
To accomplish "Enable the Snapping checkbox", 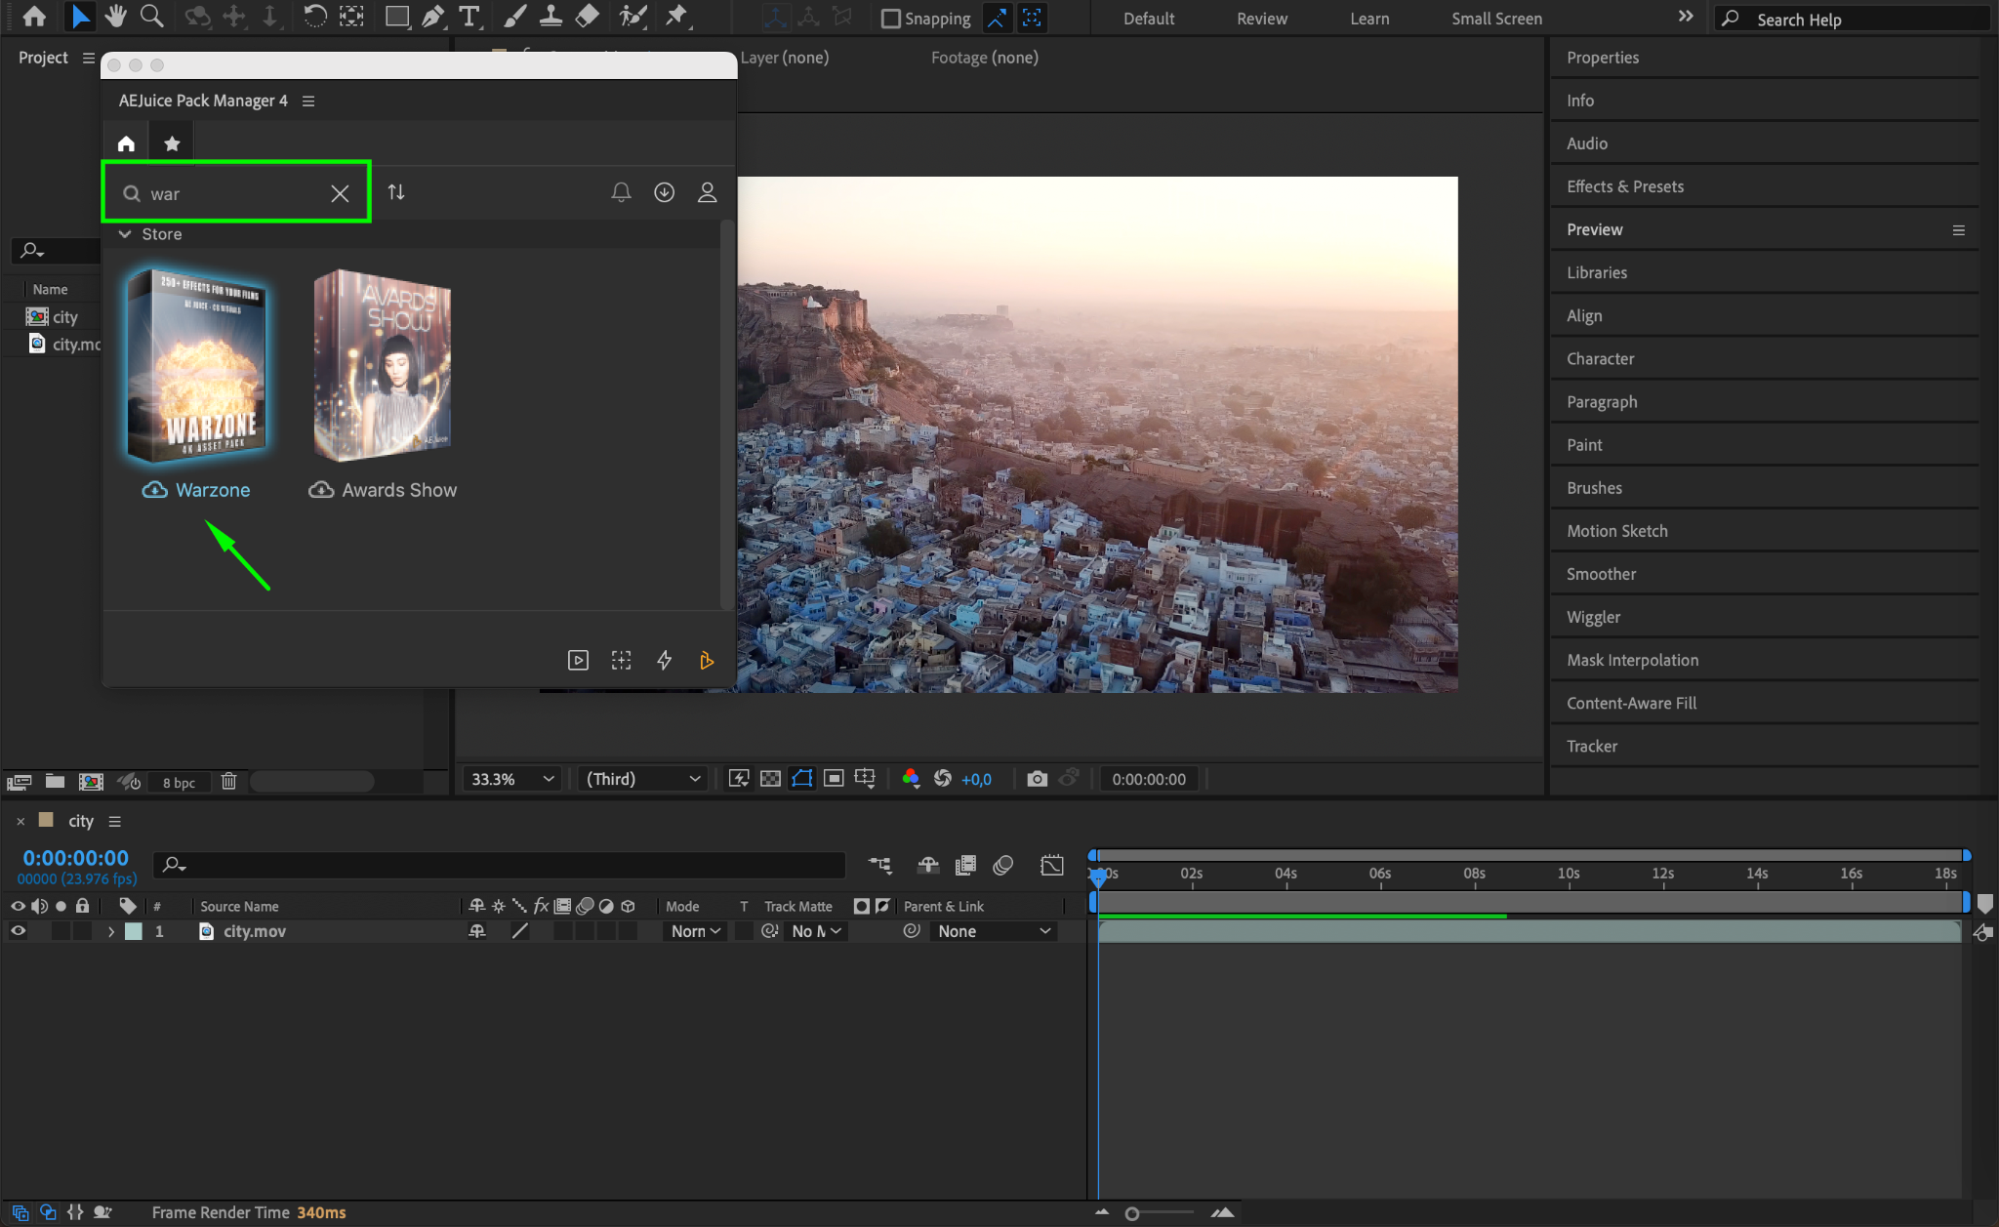I will click(x=890, y=18).
